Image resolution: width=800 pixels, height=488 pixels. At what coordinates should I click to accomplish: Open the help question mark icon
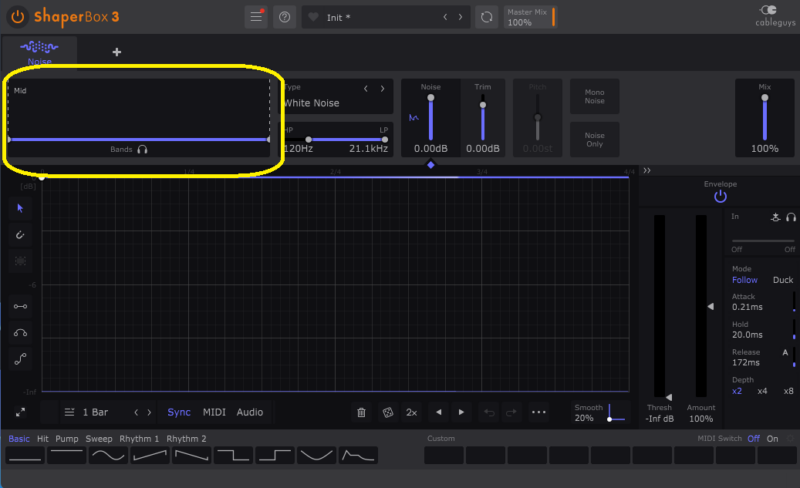click(x=284, y=17)
